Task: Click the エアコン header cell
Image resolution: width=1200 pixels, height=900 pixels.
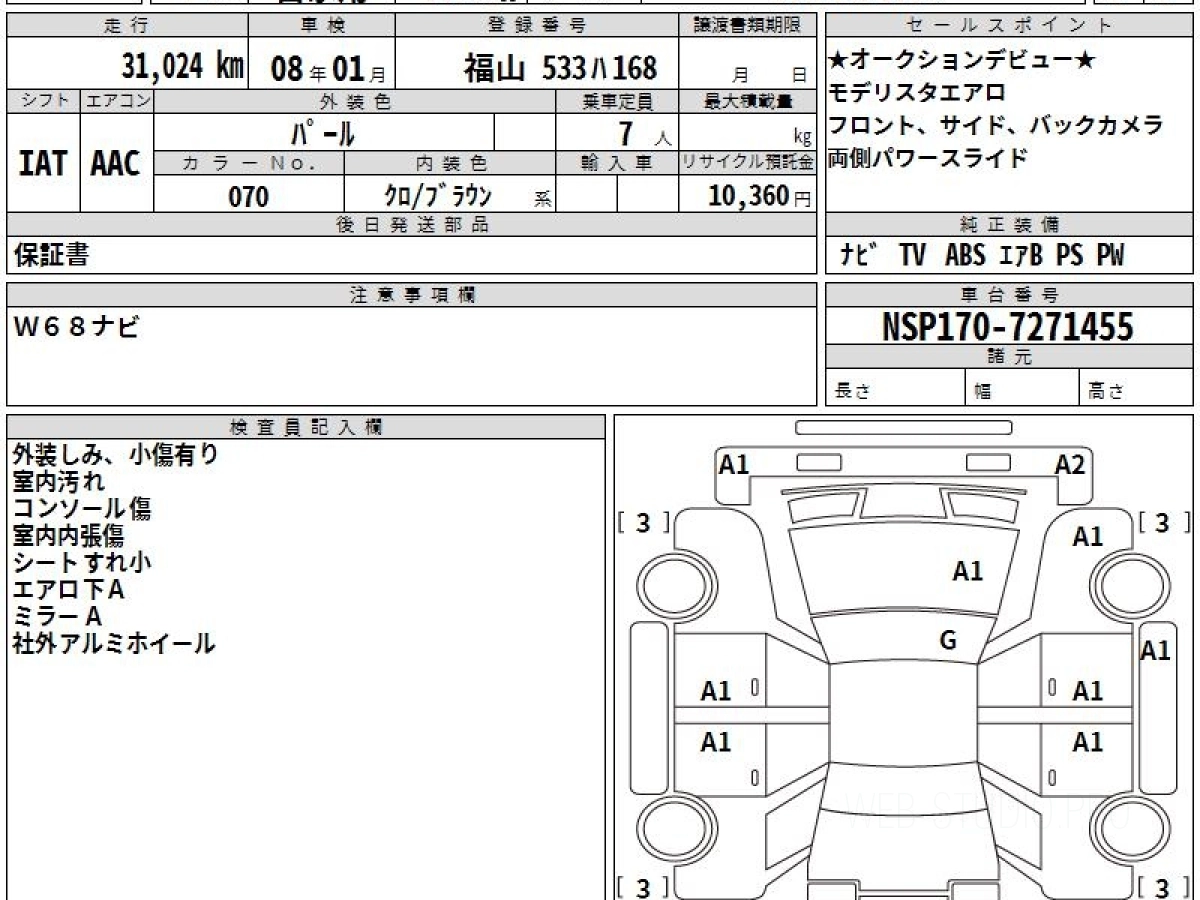Action: (117, 101)
